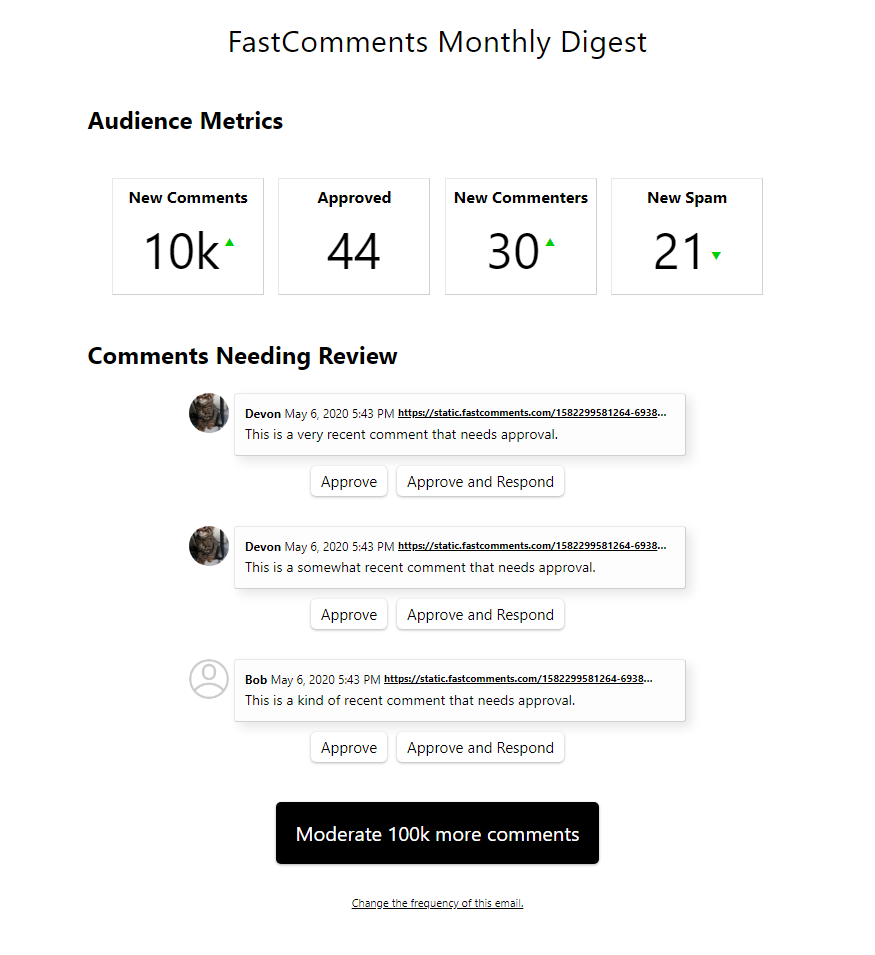Open the URL link in the very recent comment
Viewport: 875px width, 955px height.
pos(531,412)
